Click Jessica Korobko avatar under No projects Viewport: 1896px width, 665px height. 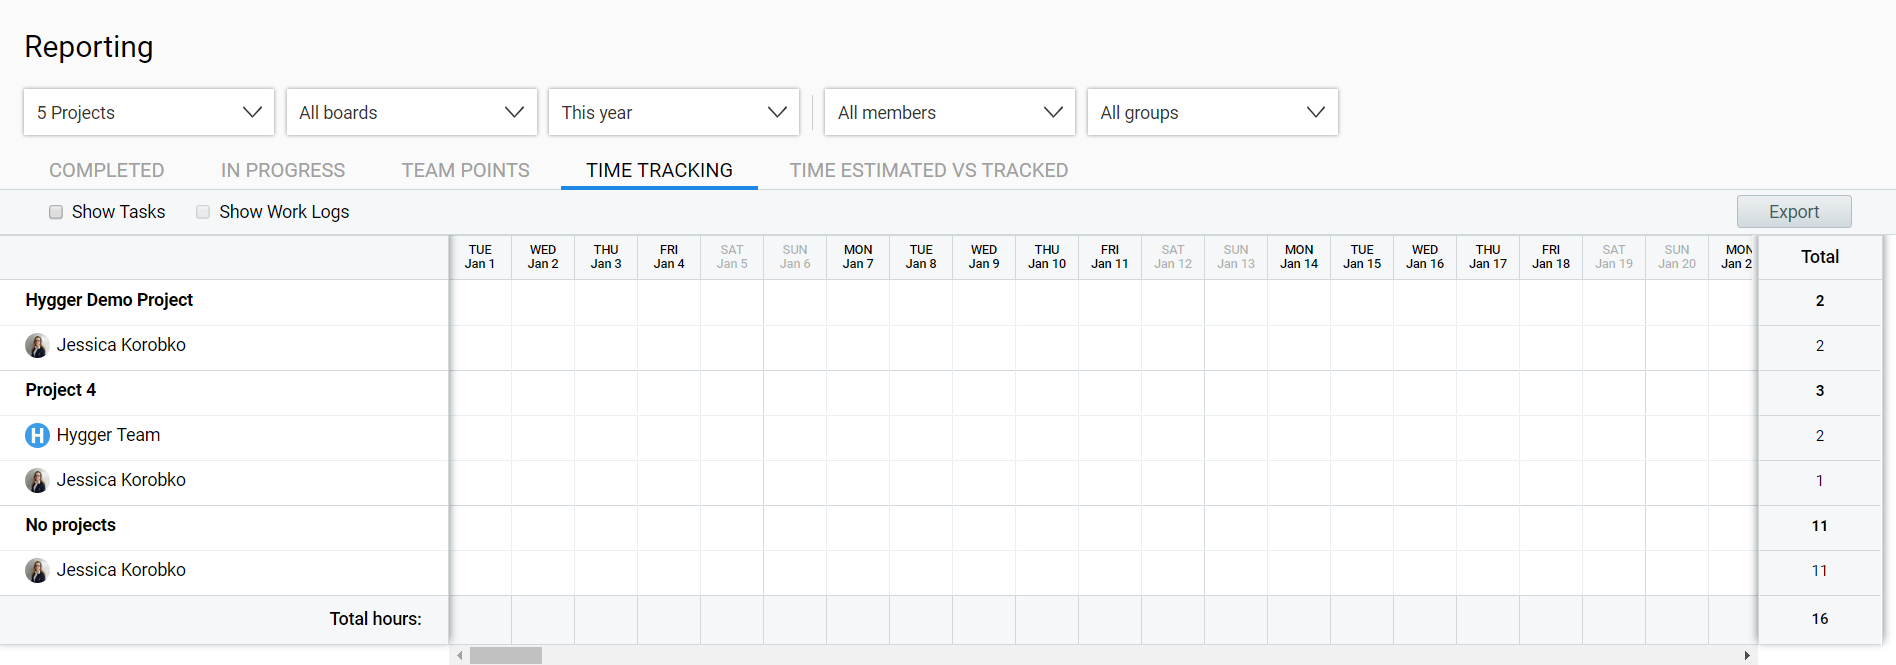[x=37, y=571]
